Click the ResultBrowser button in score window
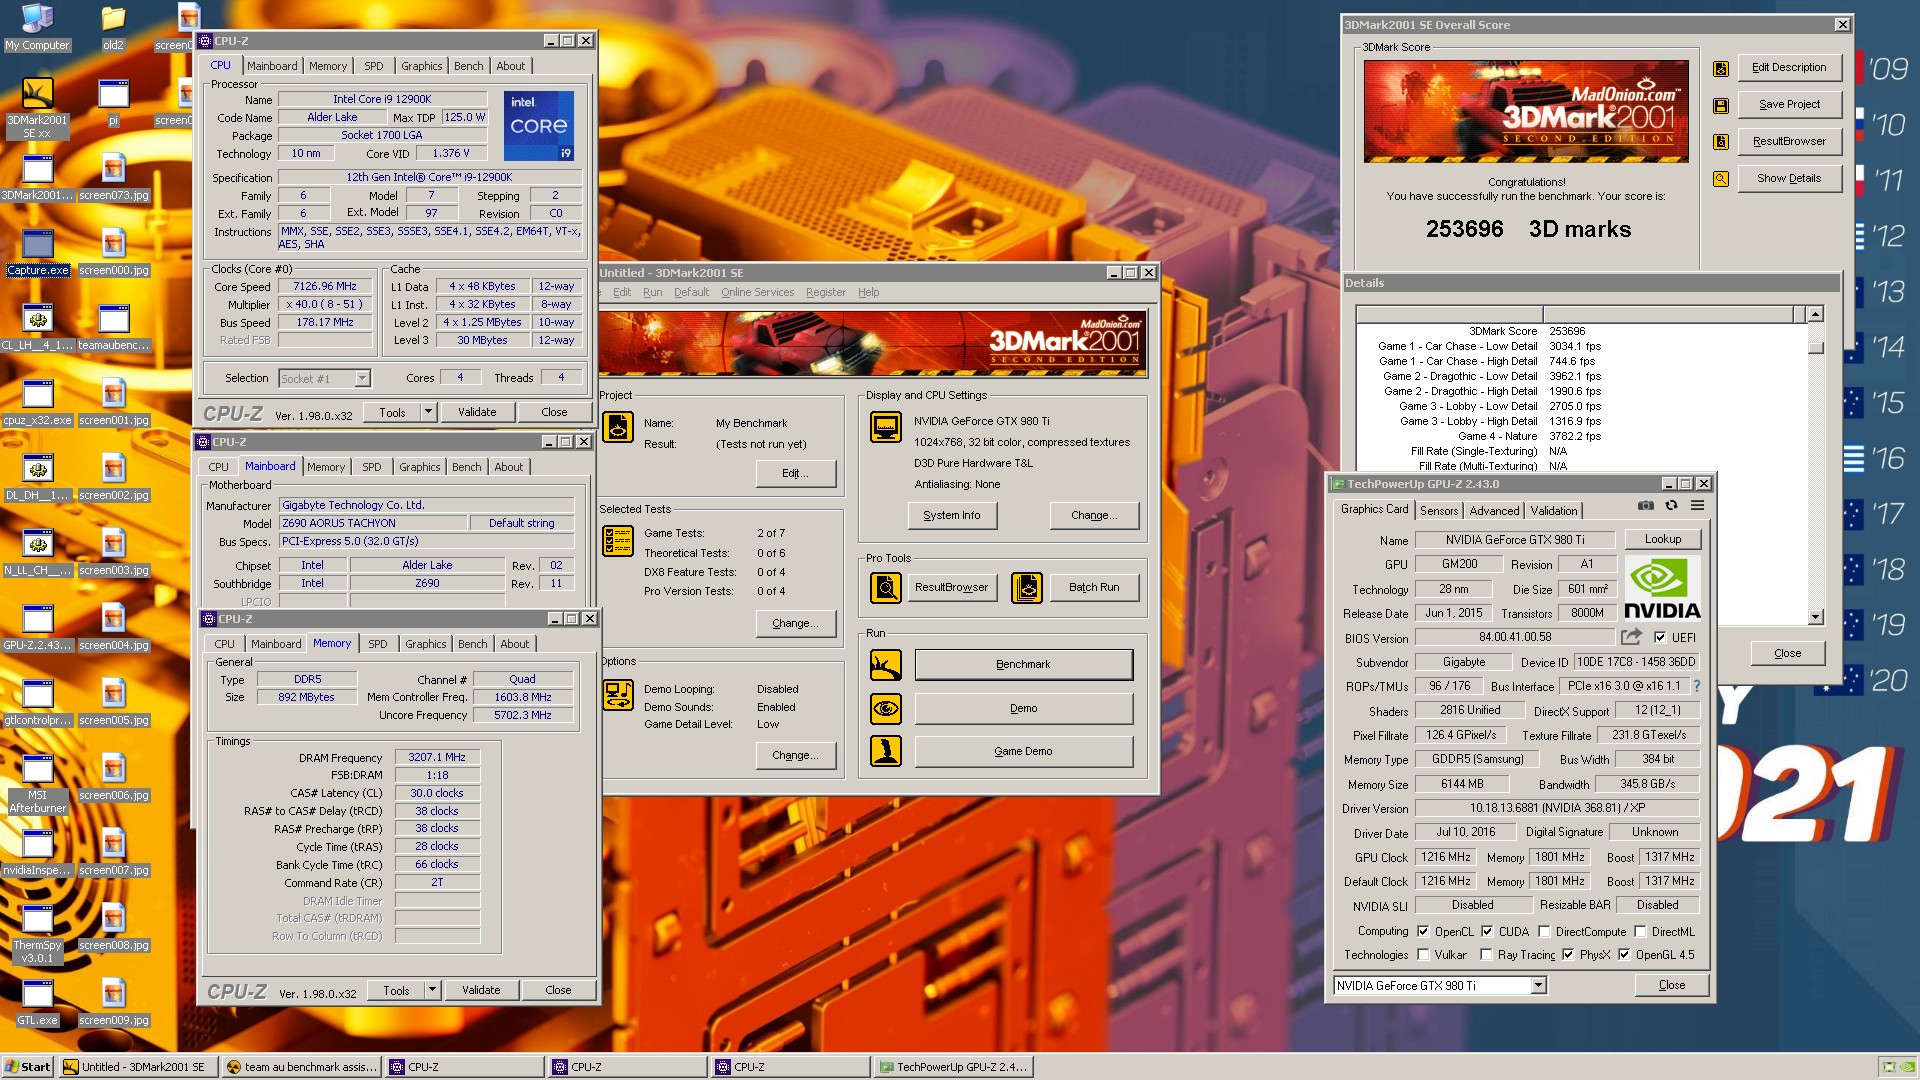1920x1080 pixels. [x=1789, y=142]
